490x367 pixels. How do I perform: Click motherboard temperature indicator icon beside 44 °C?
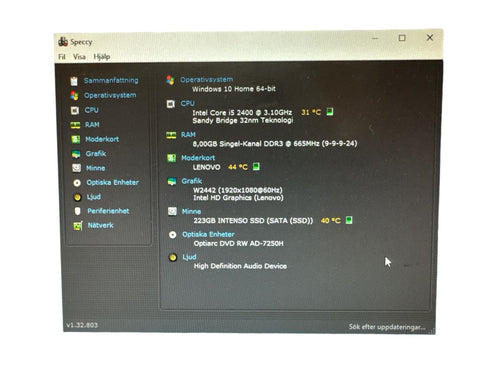point(256,166)
